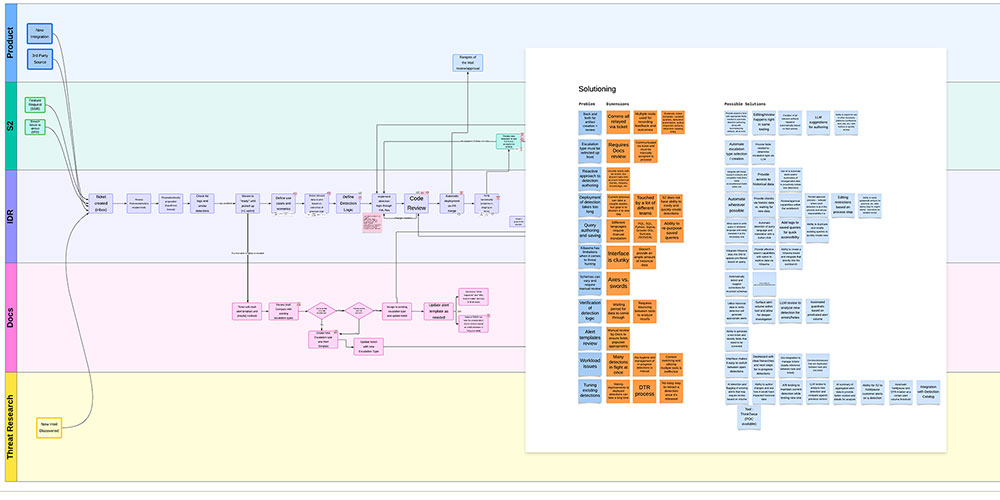This screenshot has width=1000, height=500.
Task: Select the 'Many detections in flight at once' note
Action: pos(618,365)
